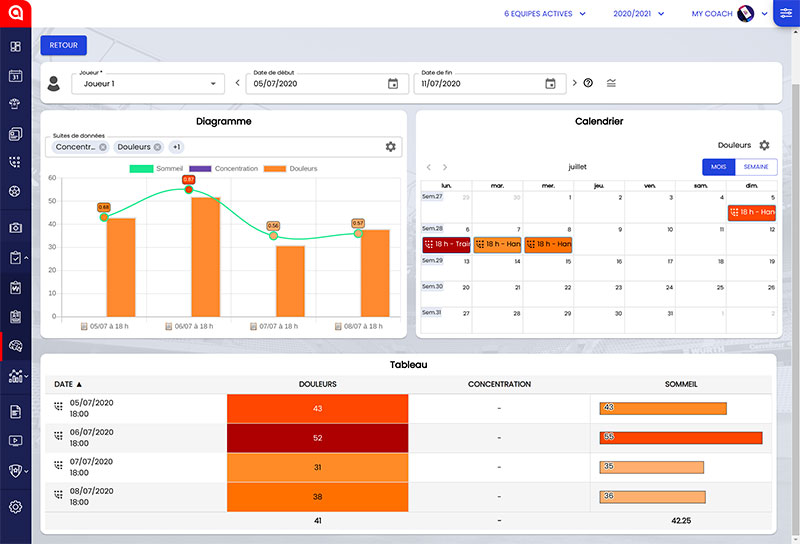This screenshot has width=800, height=544.
Task: Open the dashboard icon in the sidebar
Action: 15,46
